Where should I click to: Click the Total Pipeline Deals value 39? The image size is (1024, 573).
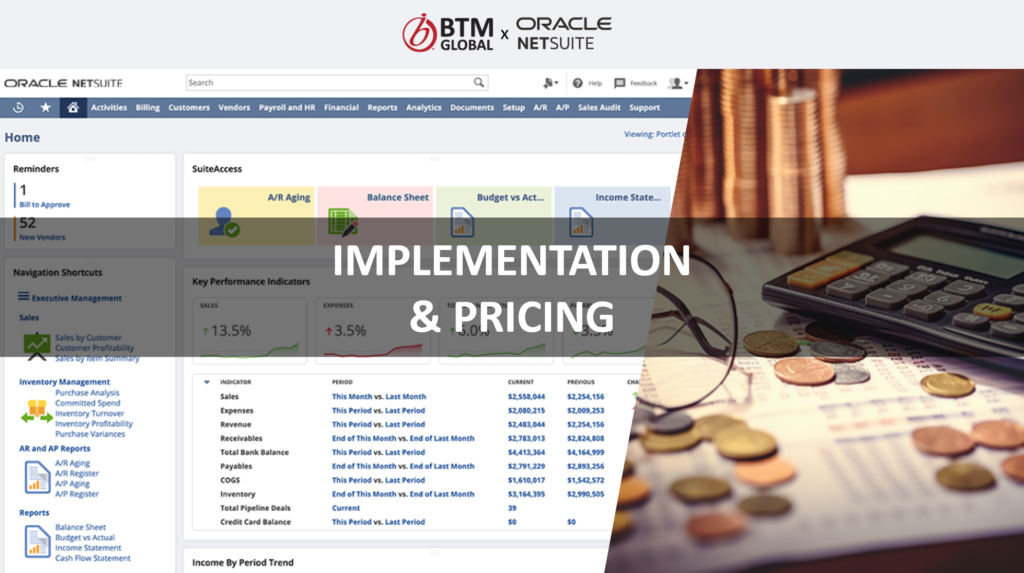pyautogui.click(x=511, y=508)
